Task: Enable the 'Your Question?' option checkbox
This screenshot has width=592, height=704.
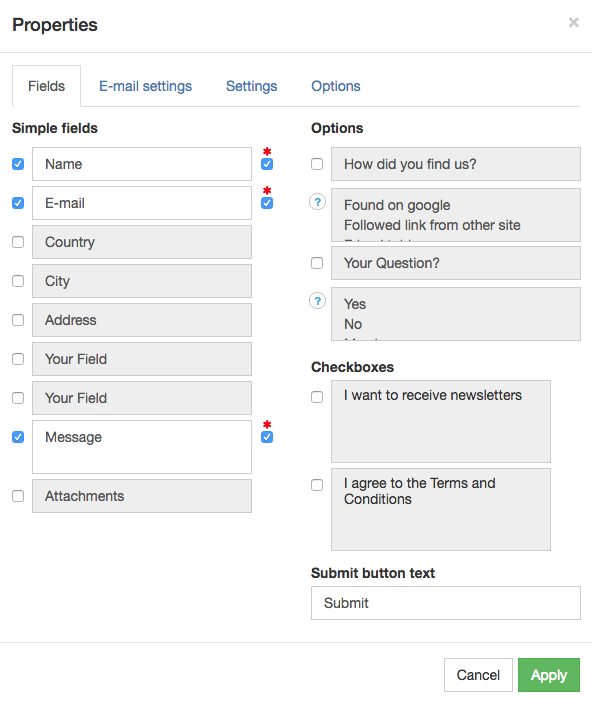Action: (x=317, y=263)
